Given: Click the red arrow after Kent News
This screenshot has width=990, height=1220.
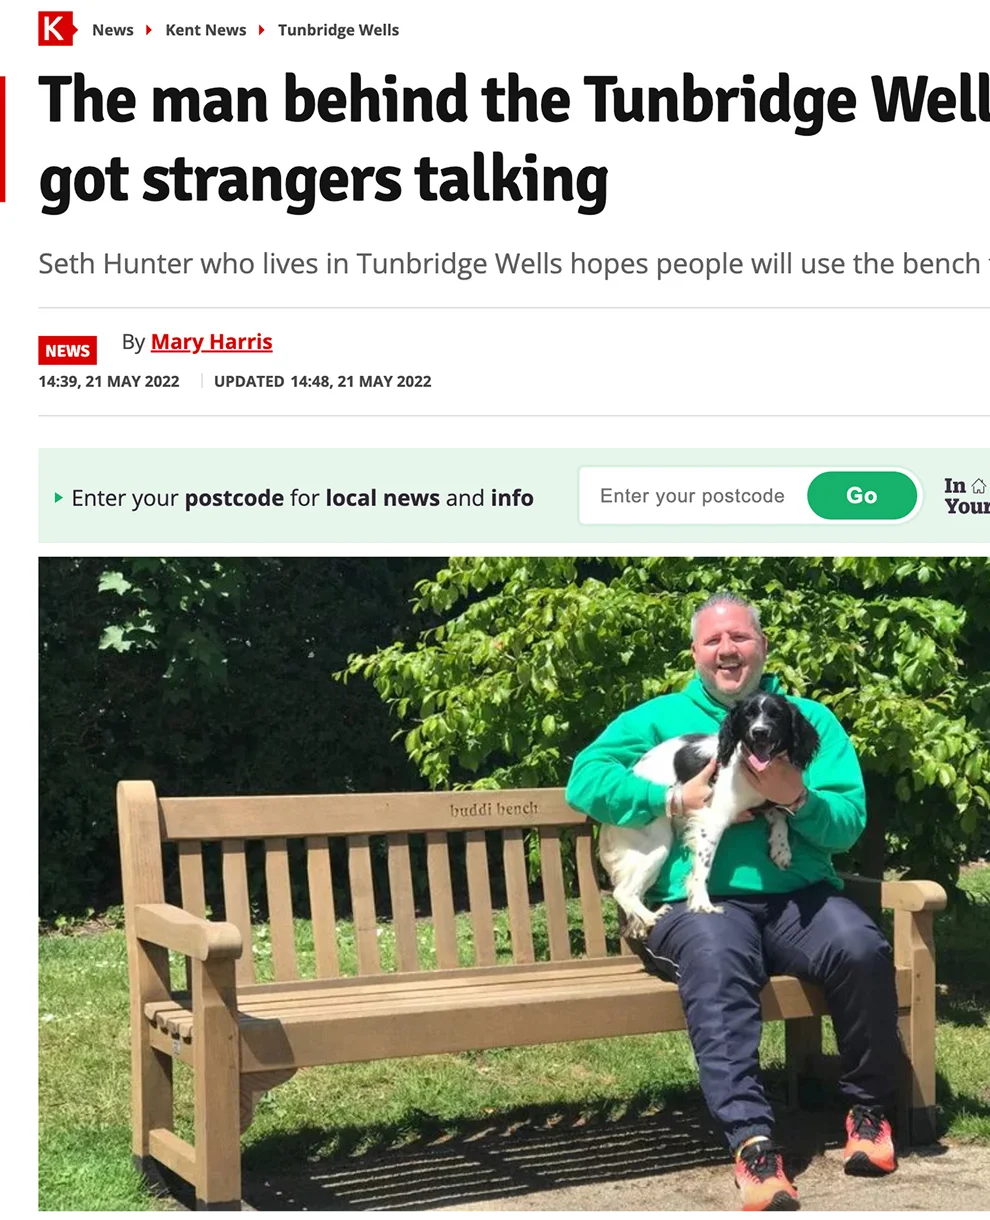Looking at the screenshot, I should click(x=262, y=30).
